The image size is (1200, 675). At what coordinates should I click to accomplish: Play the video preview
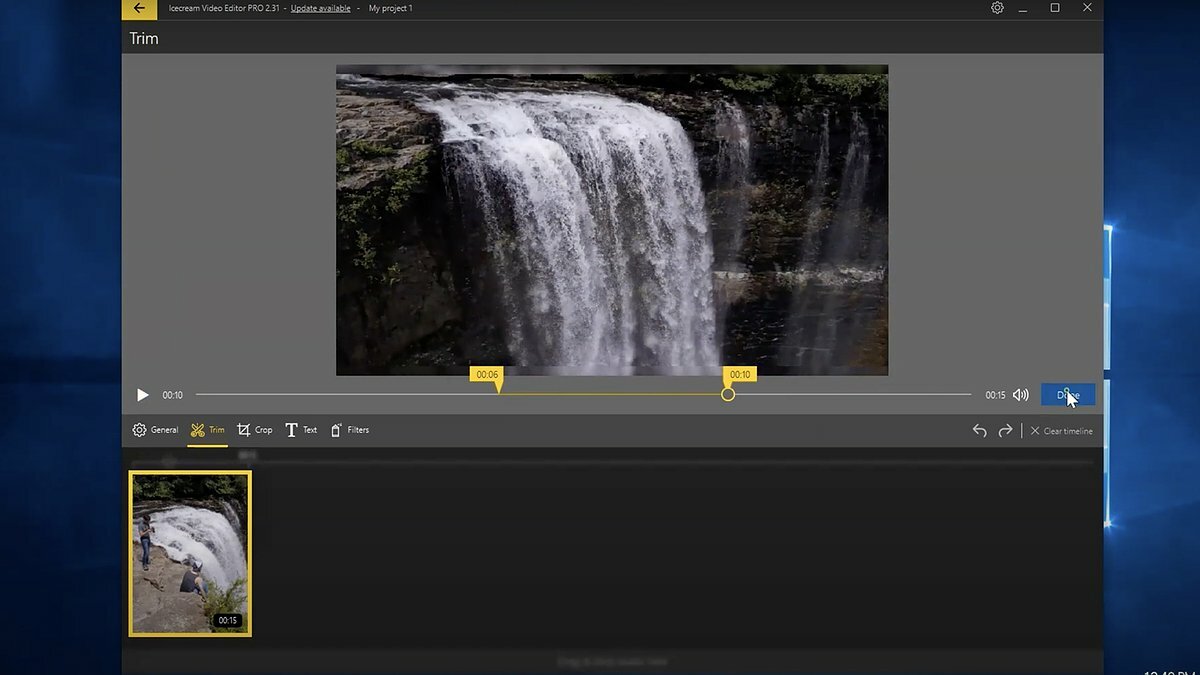tap(143, 395)
